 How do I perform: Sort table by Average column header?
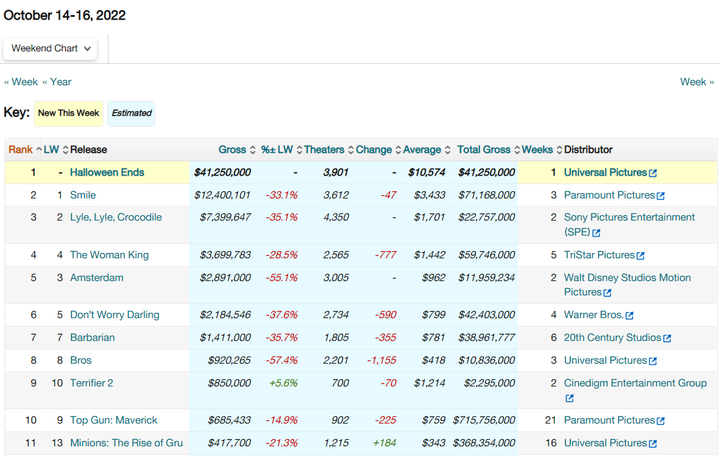[x=421, y=150]
